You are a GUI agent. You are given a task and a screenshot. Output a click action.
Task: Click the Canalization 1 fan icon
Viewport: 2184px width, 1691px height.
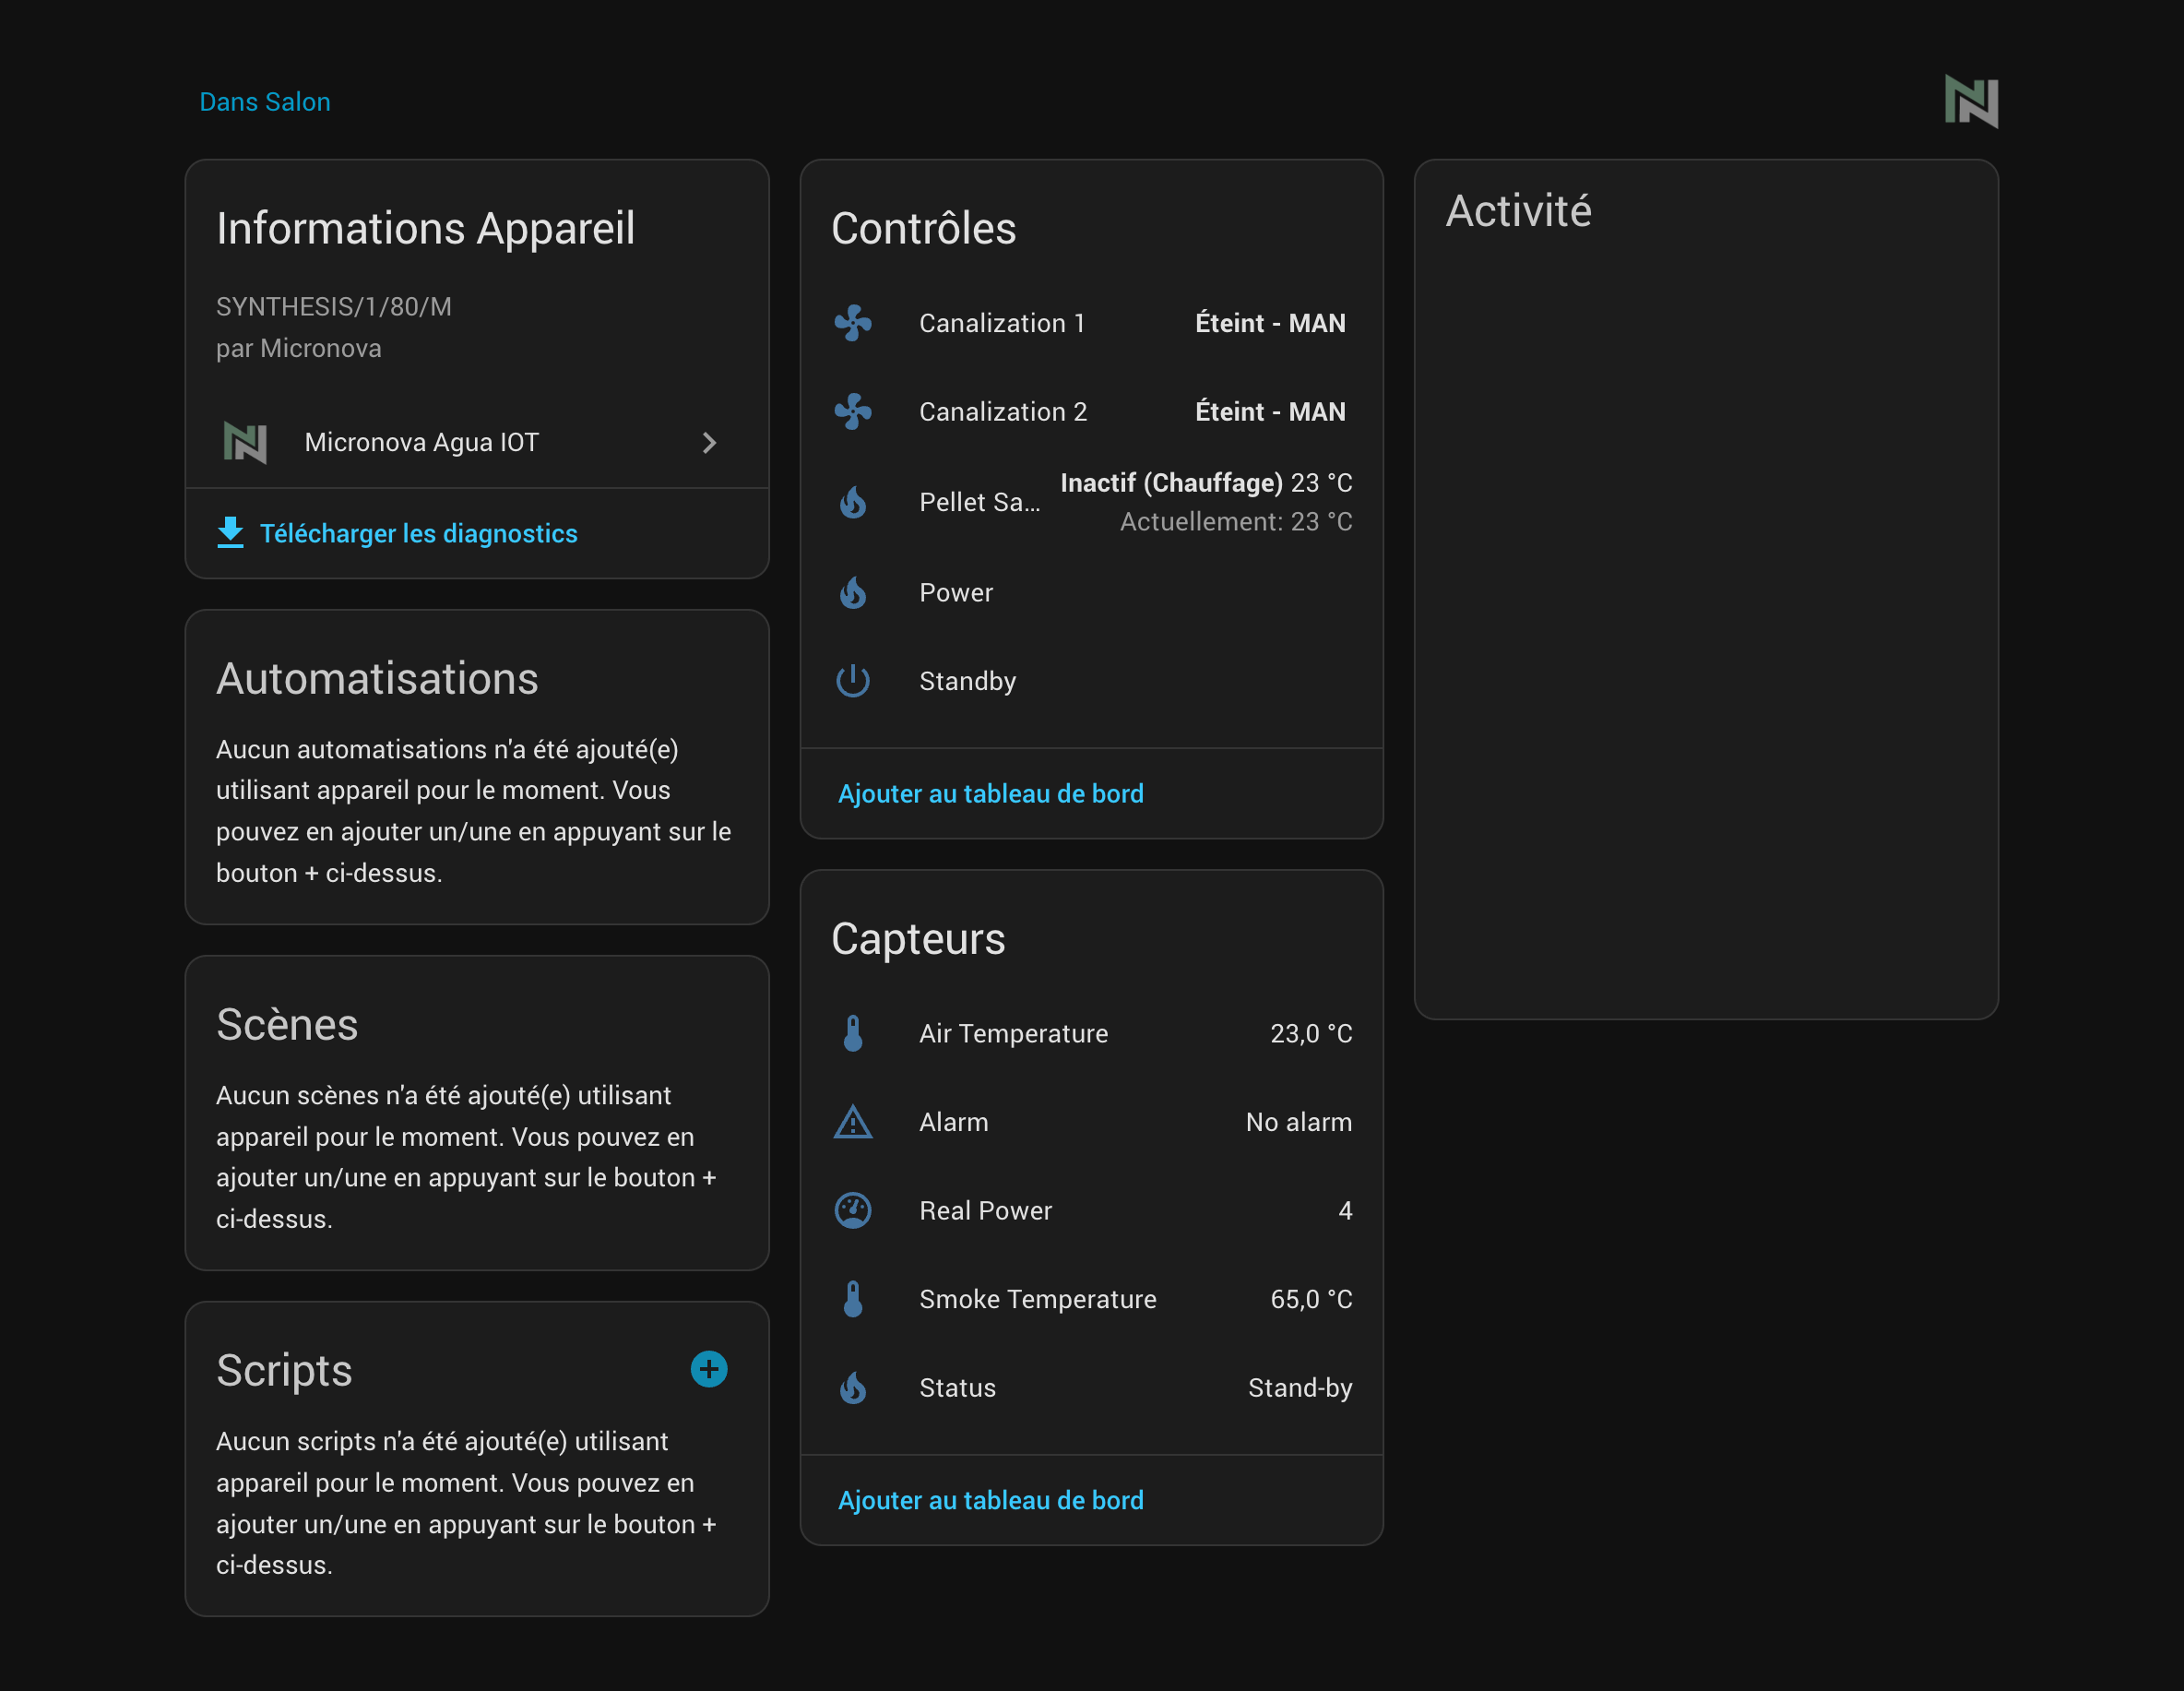pyautogui.click(x=852, y=323)
